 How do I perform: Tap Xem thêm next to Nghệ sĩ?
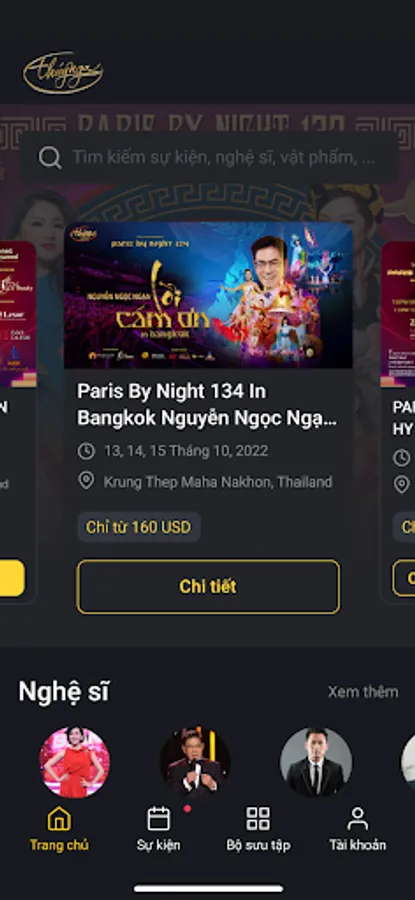[x=363, y=692]
